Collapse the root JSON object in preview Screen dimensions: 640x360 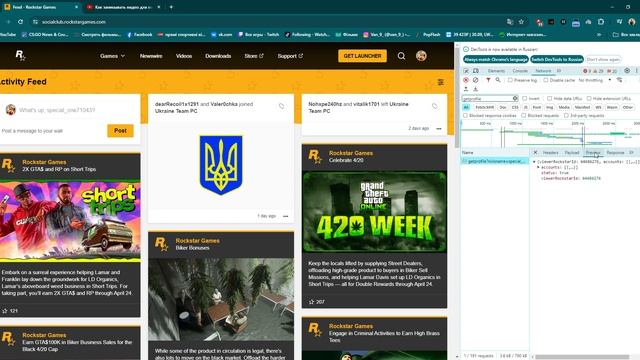click(x=534, y=162)
